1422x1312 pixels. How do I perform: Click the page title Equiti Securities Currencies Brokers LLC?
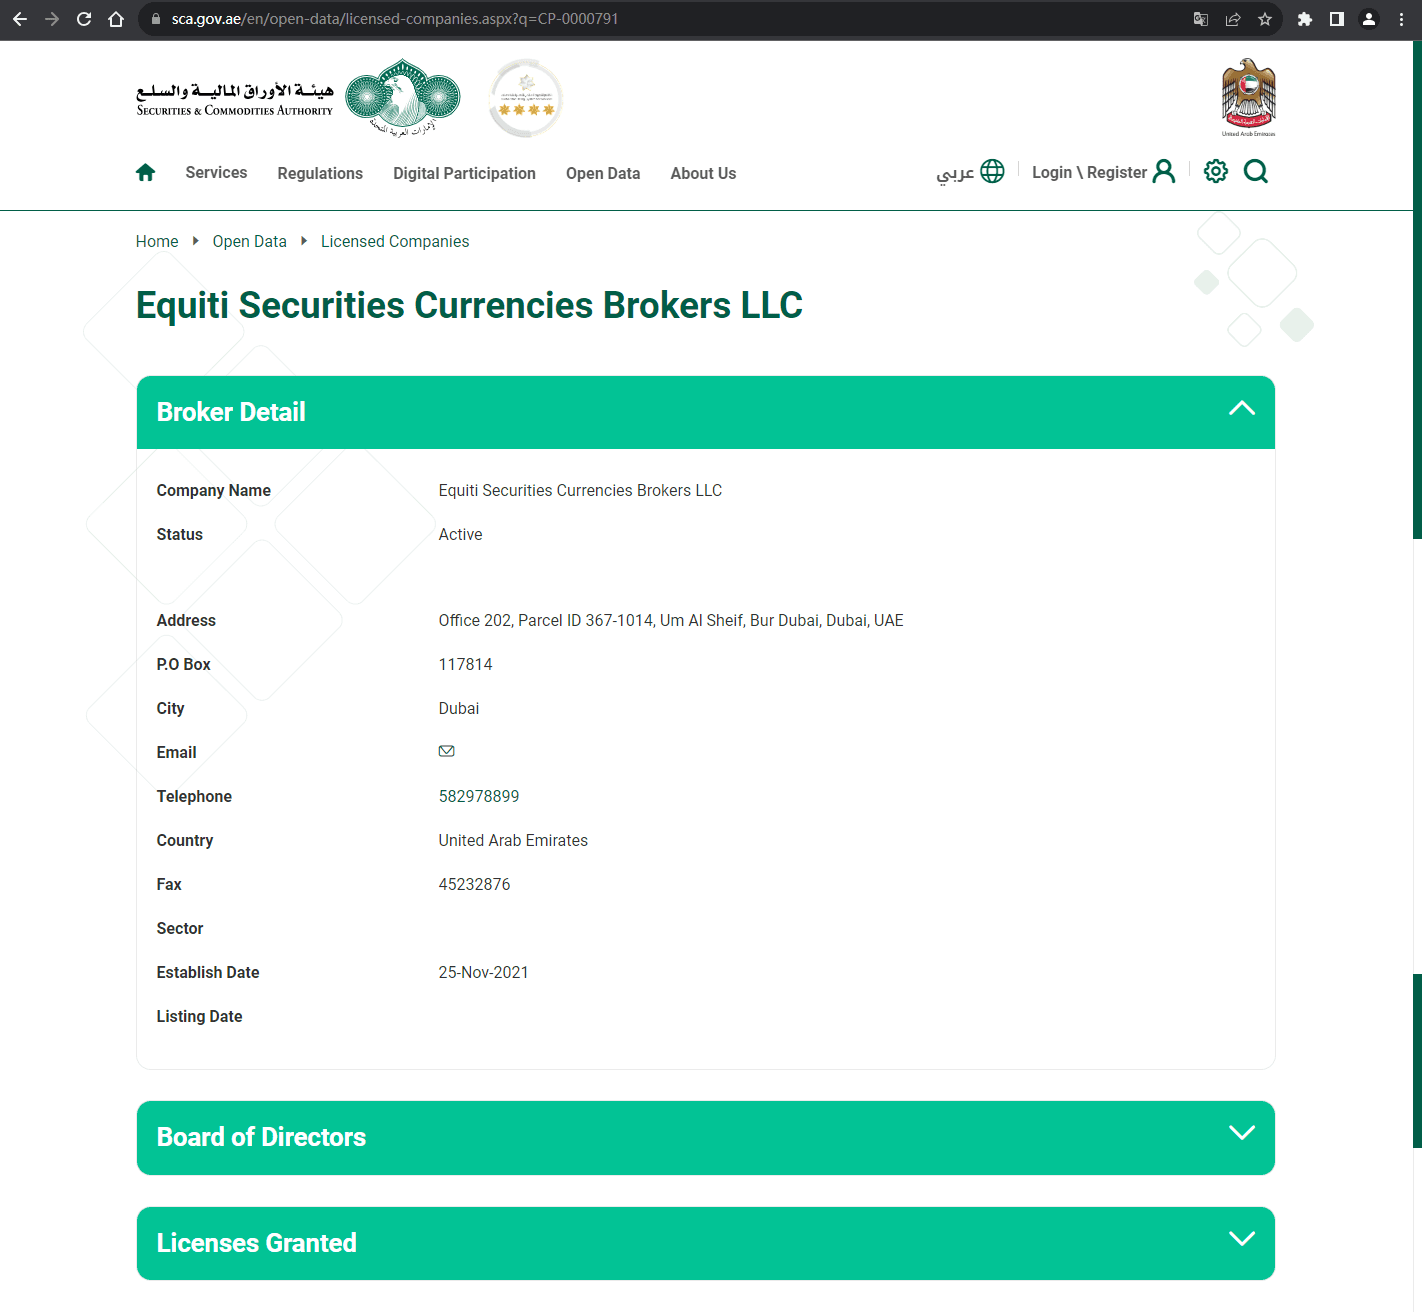pyautogui.click(x=469, y=305)
